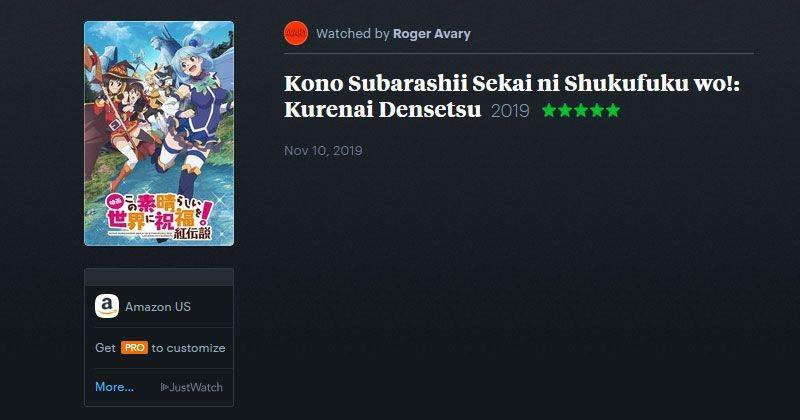Open the Roger Avary profile link

(x=432, y=34)
